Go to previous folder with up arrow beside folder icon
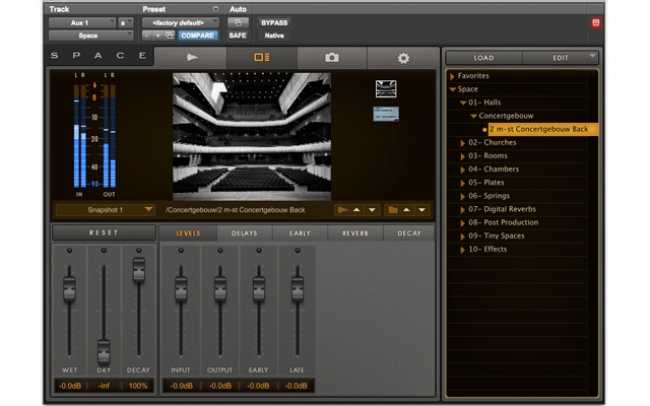Screen dimensions: 650x406 tap(407, 210)
